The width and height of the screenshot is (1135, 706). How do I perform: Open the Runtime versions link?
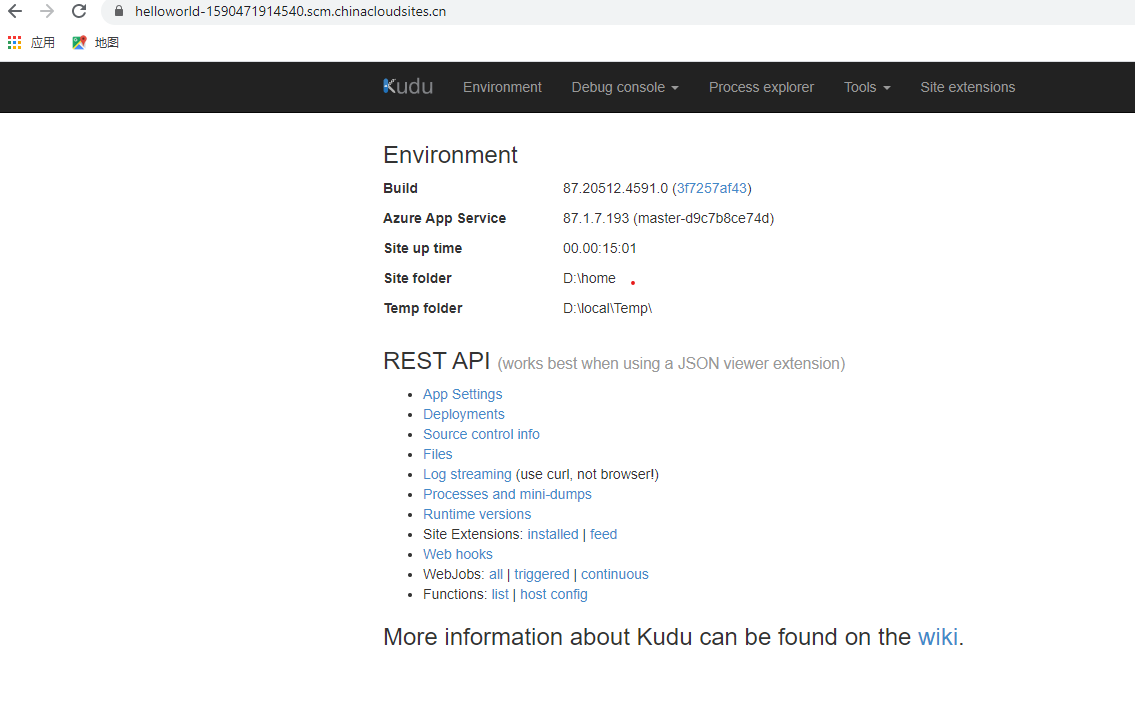477,514
